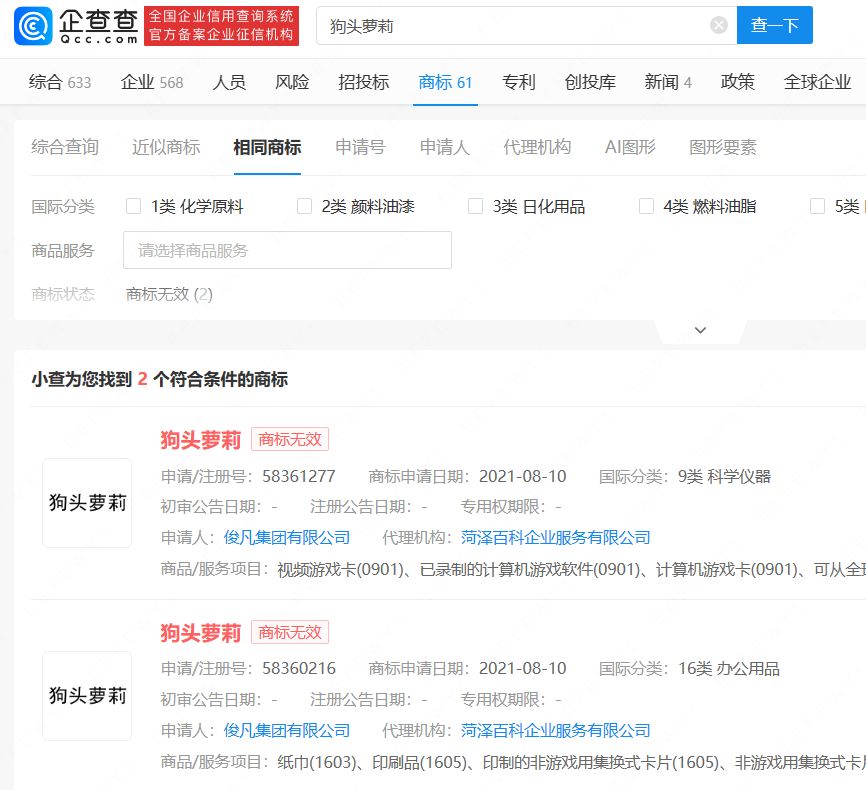Expand filters with the down chevron

(700, 330)
